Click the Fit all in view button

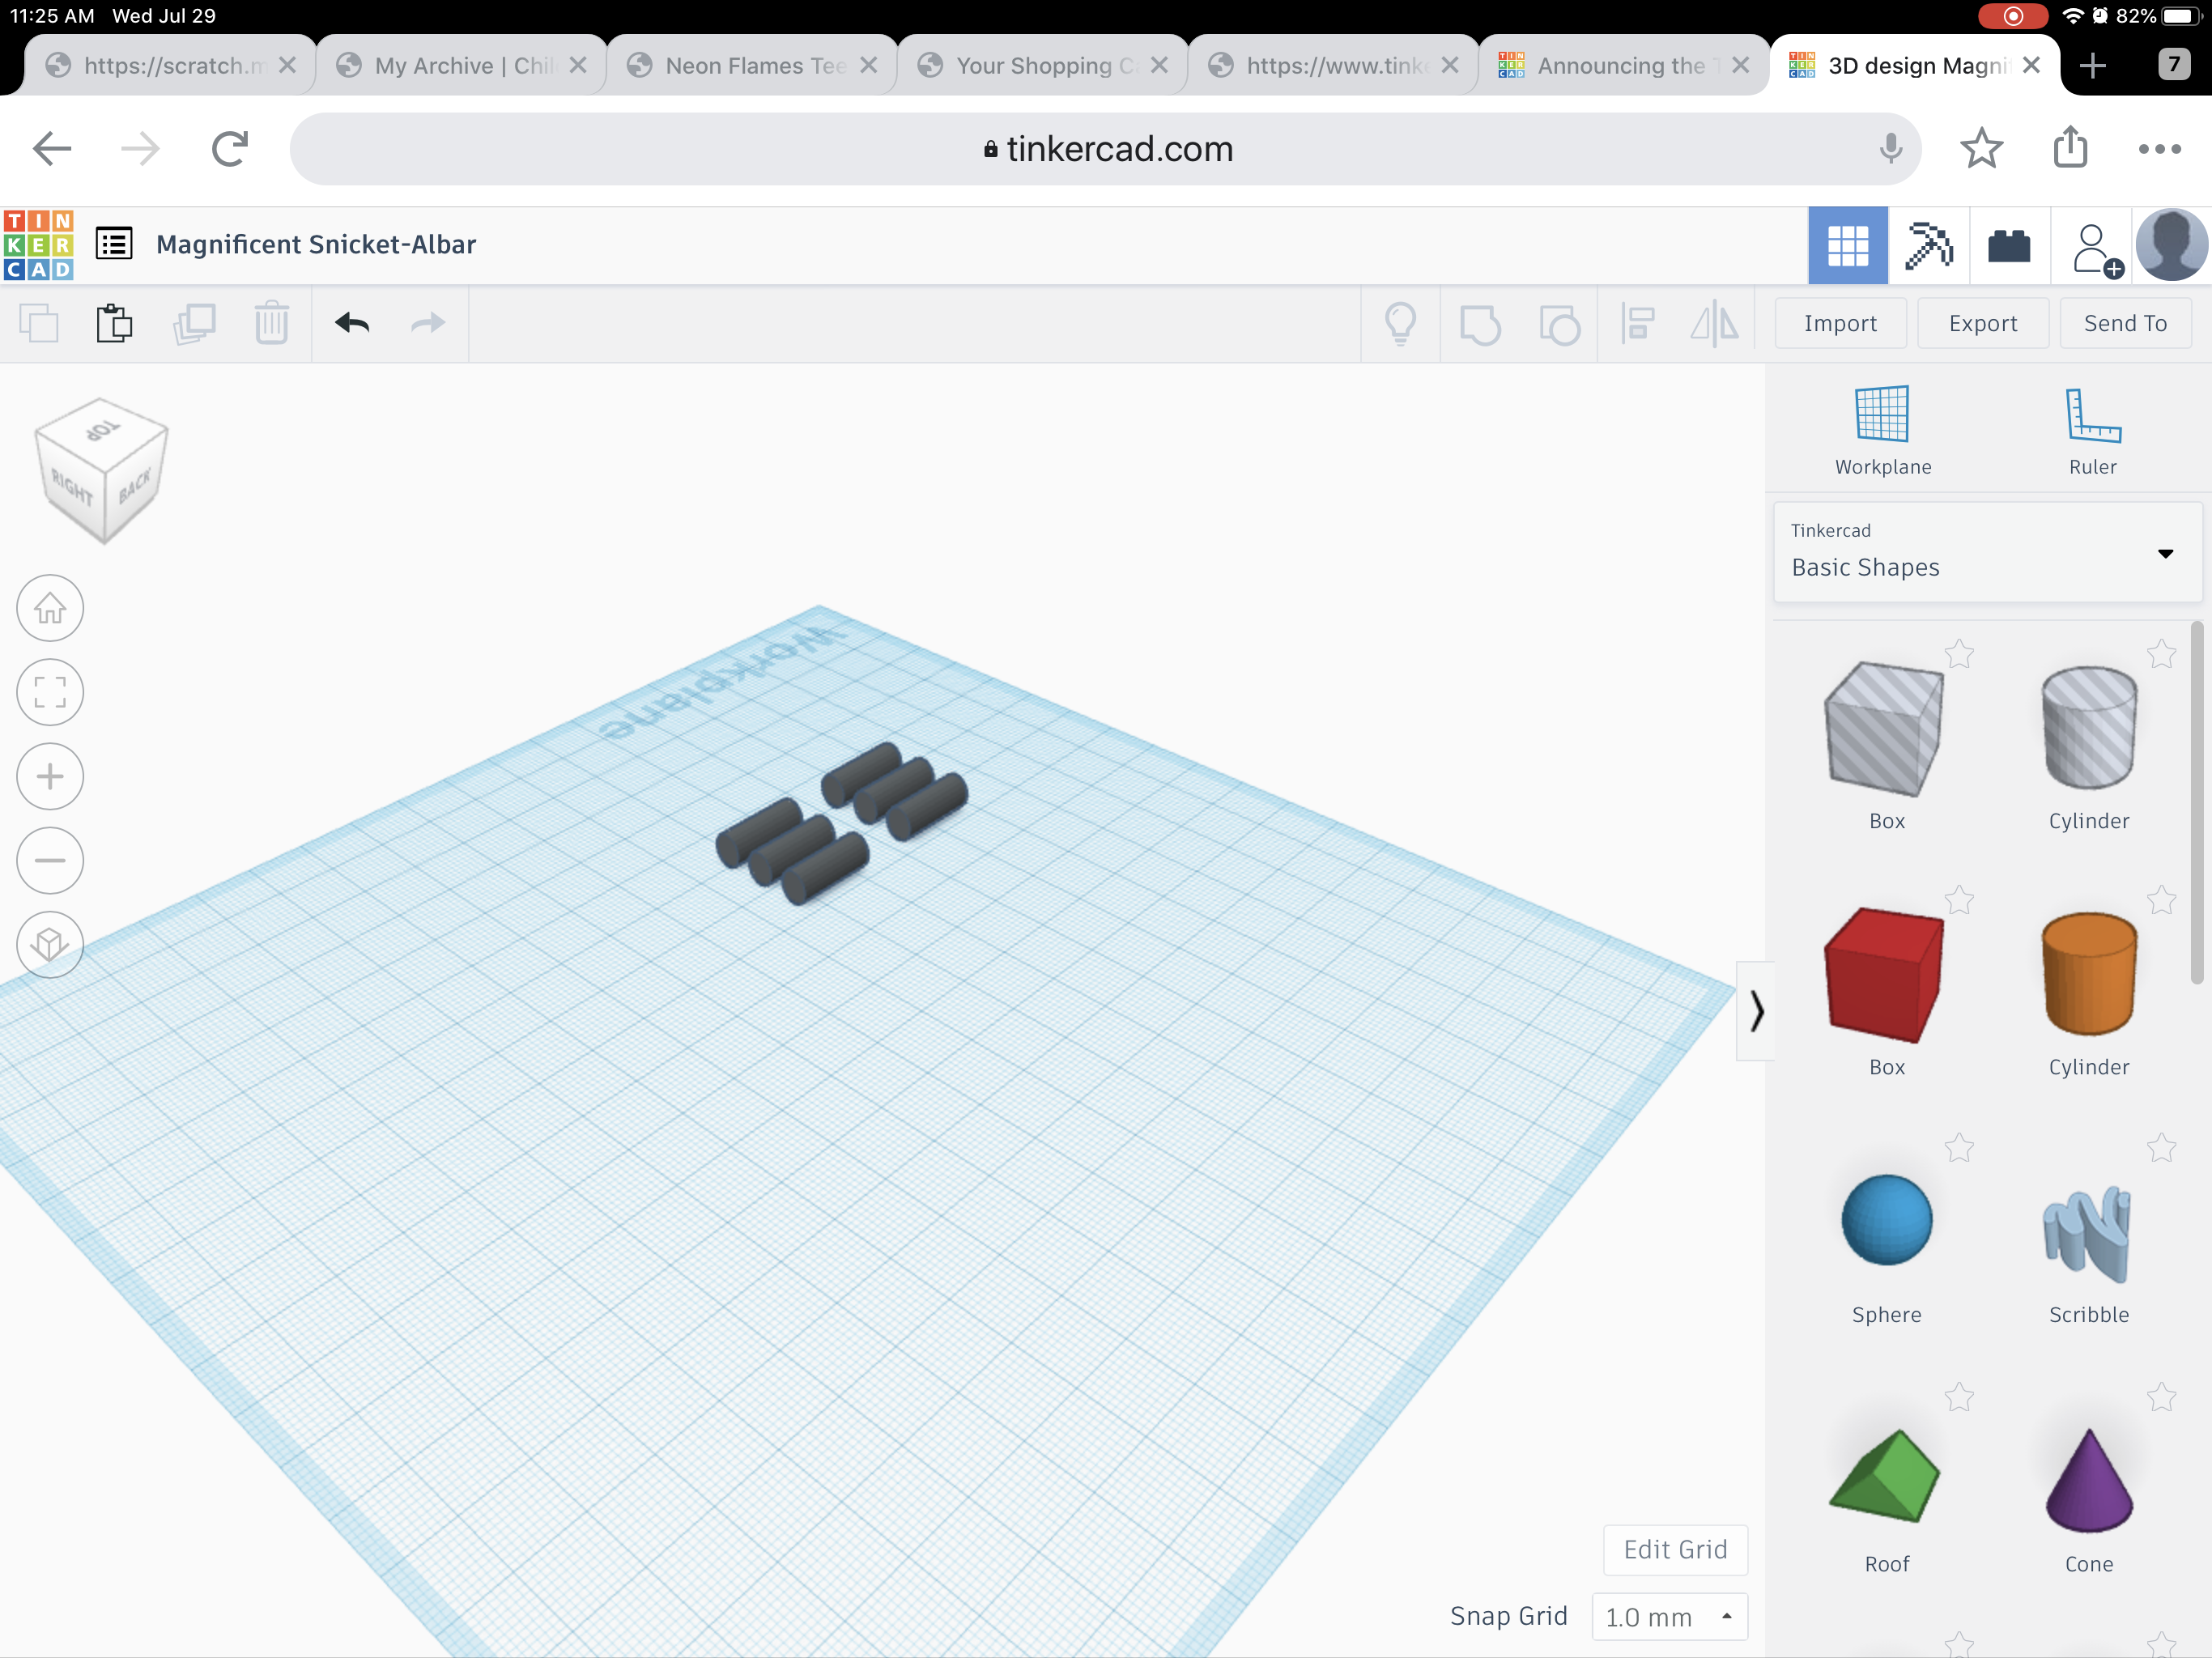point(50,692)
